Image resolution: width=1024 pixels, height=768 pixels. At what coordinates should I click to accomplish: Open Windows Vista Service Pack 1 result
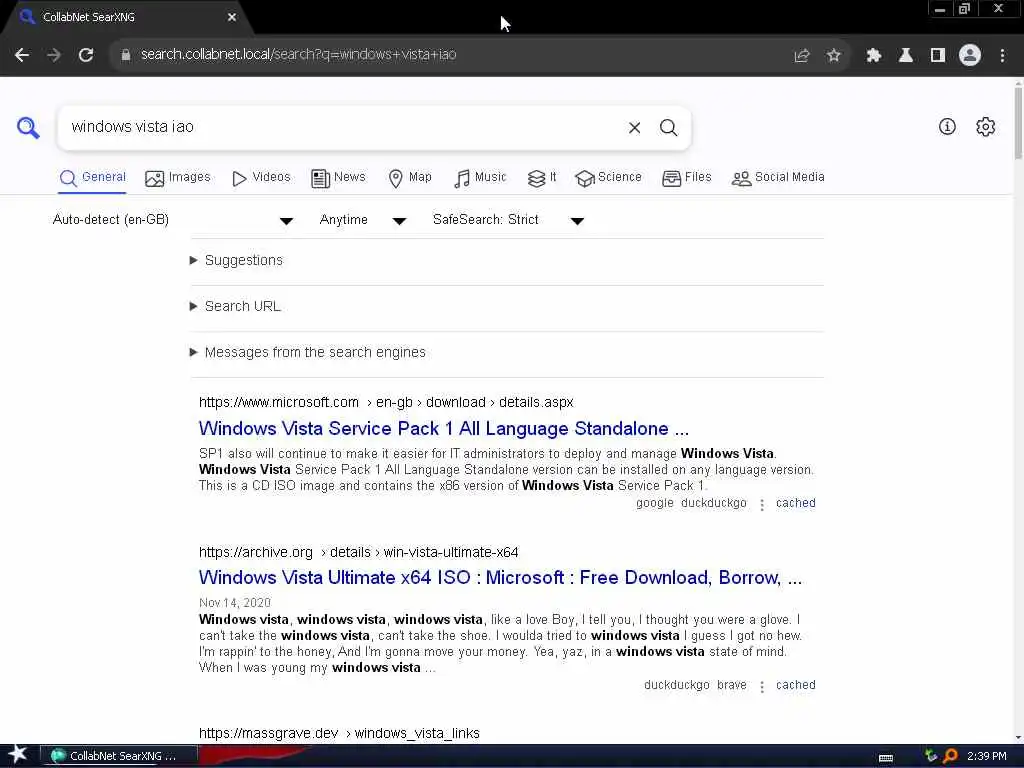pyautogui.click(x=443, y=428)
